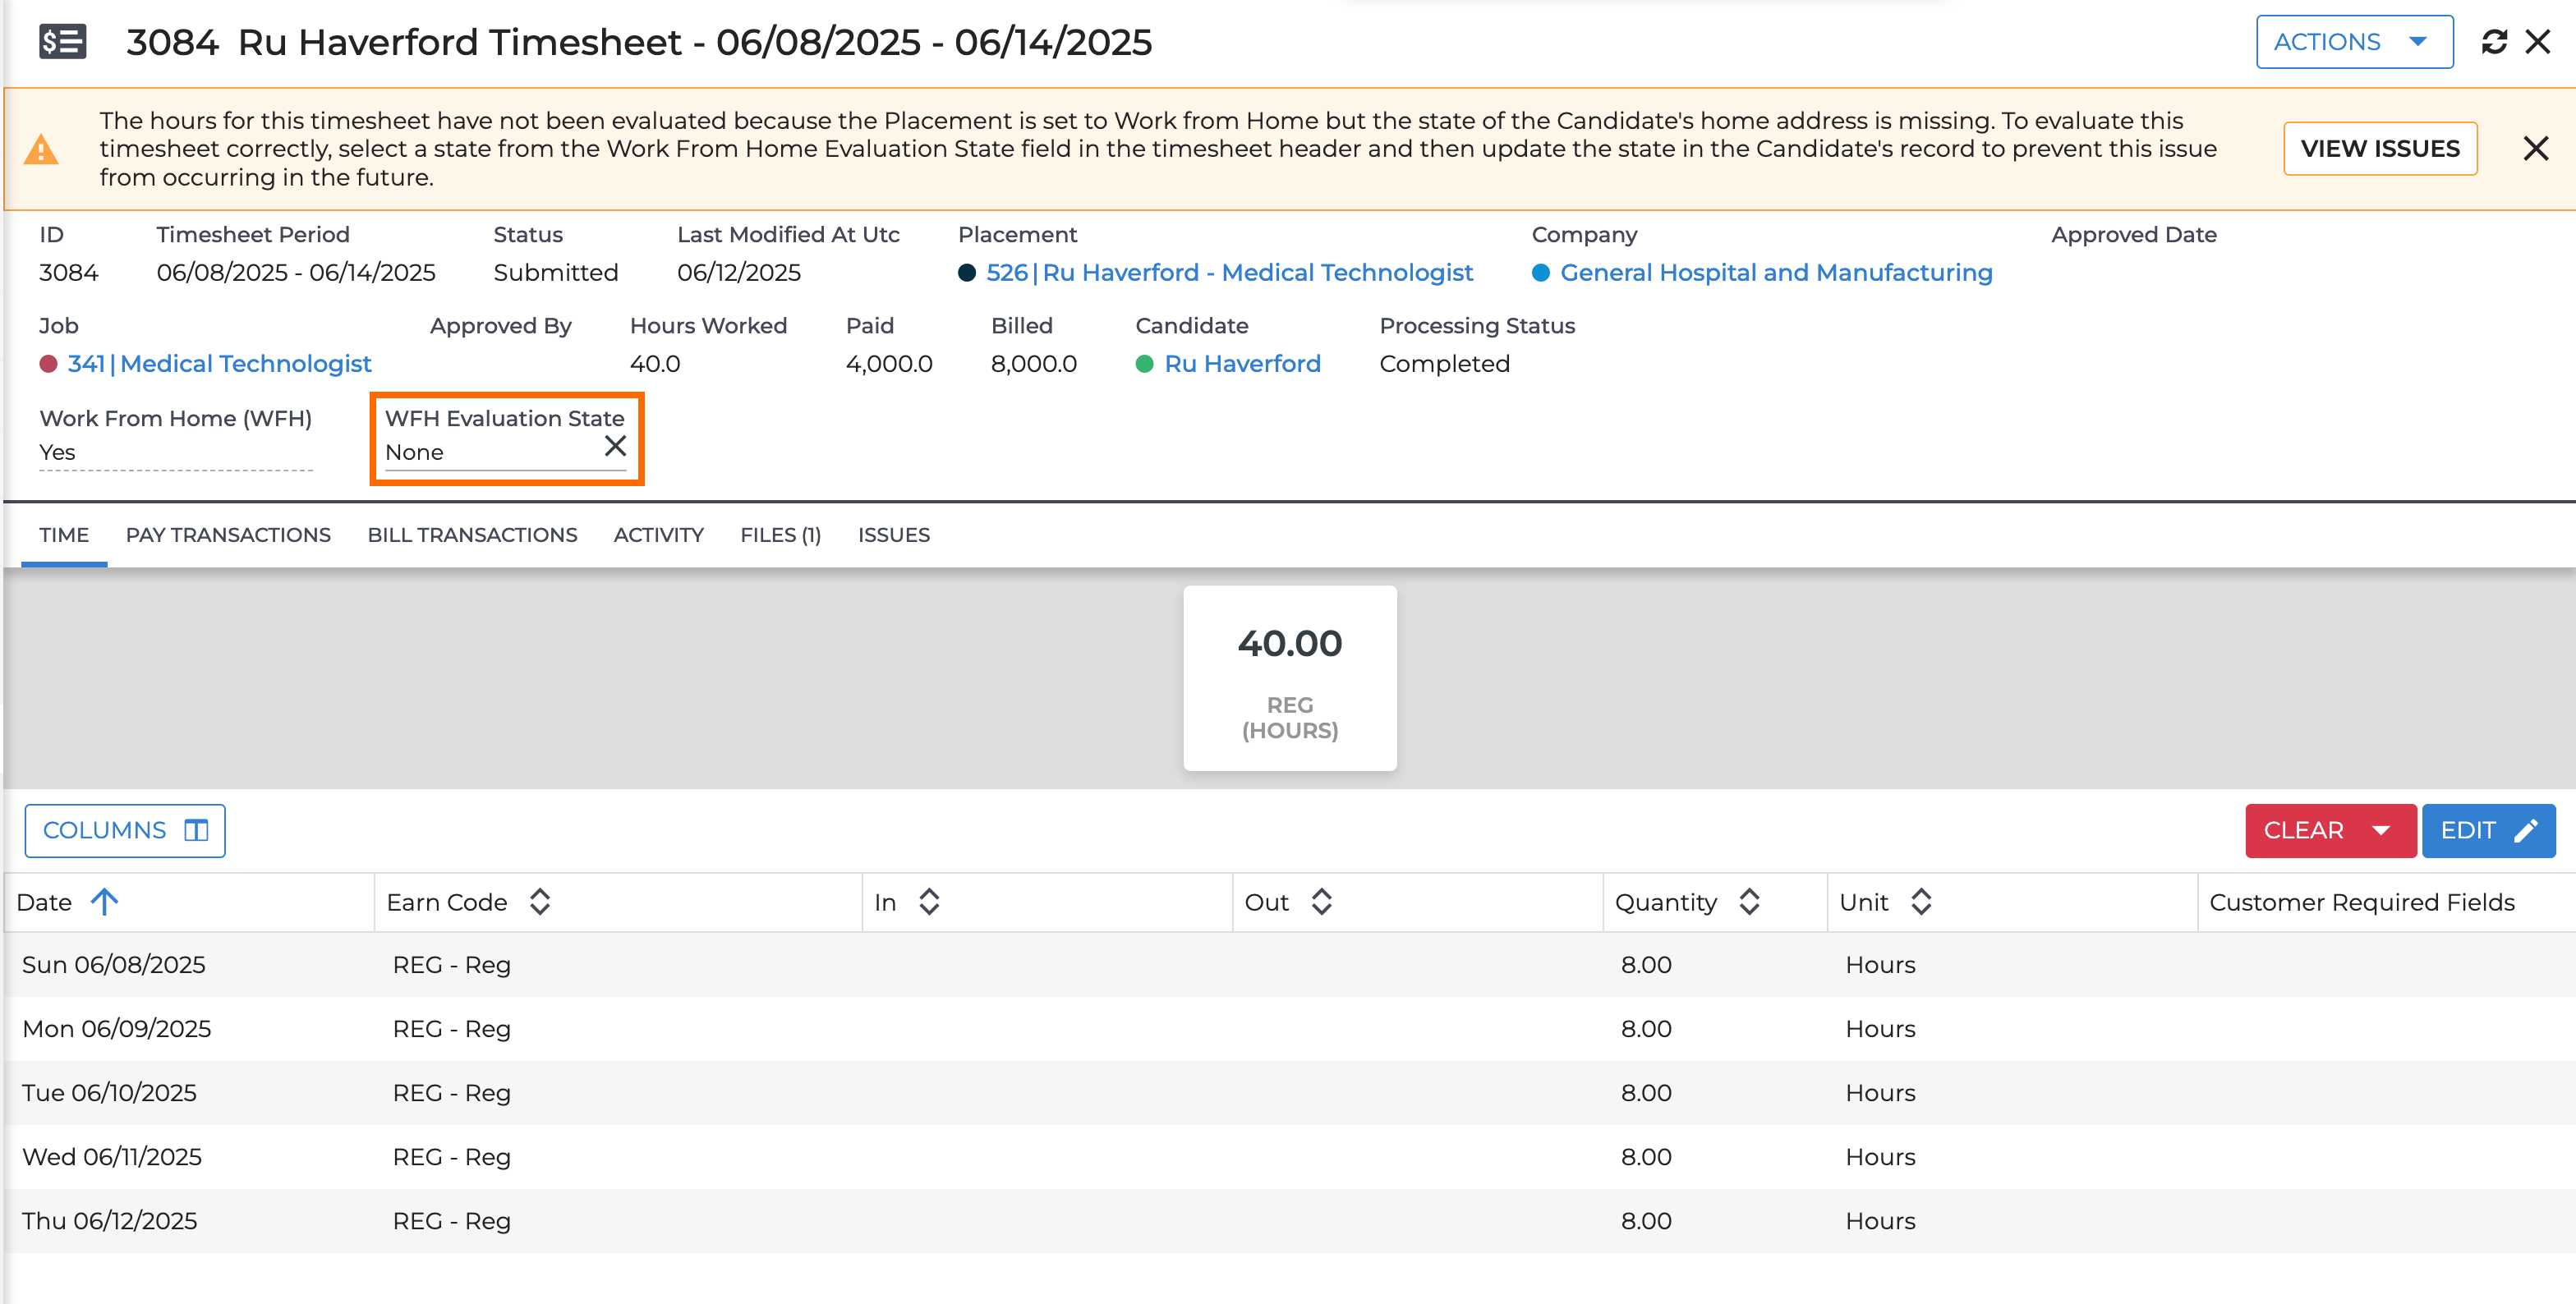The width and height of the screenshot is (2576, 1304).
Task: Open the Work From Home (WFH) field
Action: 176,452
